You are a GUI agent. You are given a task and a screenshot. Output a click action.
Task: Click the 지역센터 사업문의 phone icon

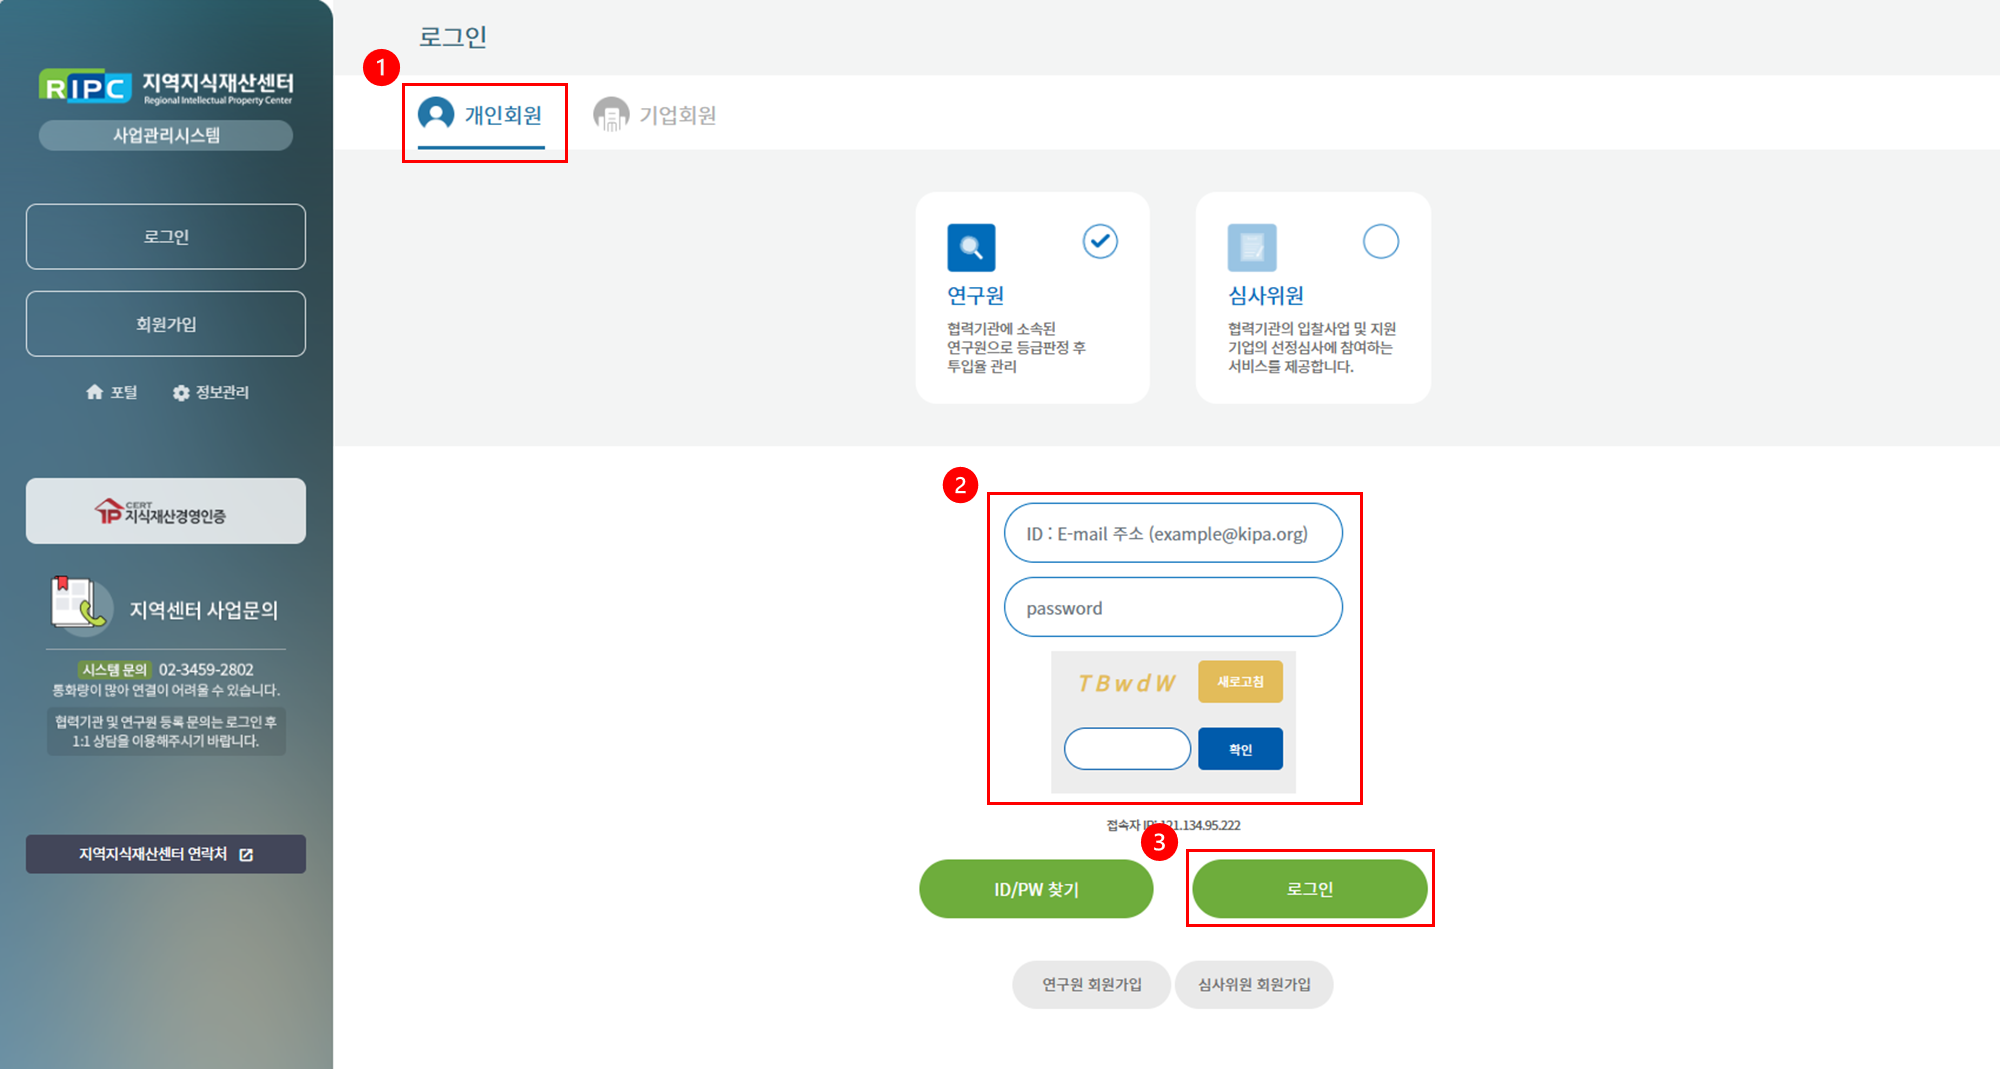(80, 606)
